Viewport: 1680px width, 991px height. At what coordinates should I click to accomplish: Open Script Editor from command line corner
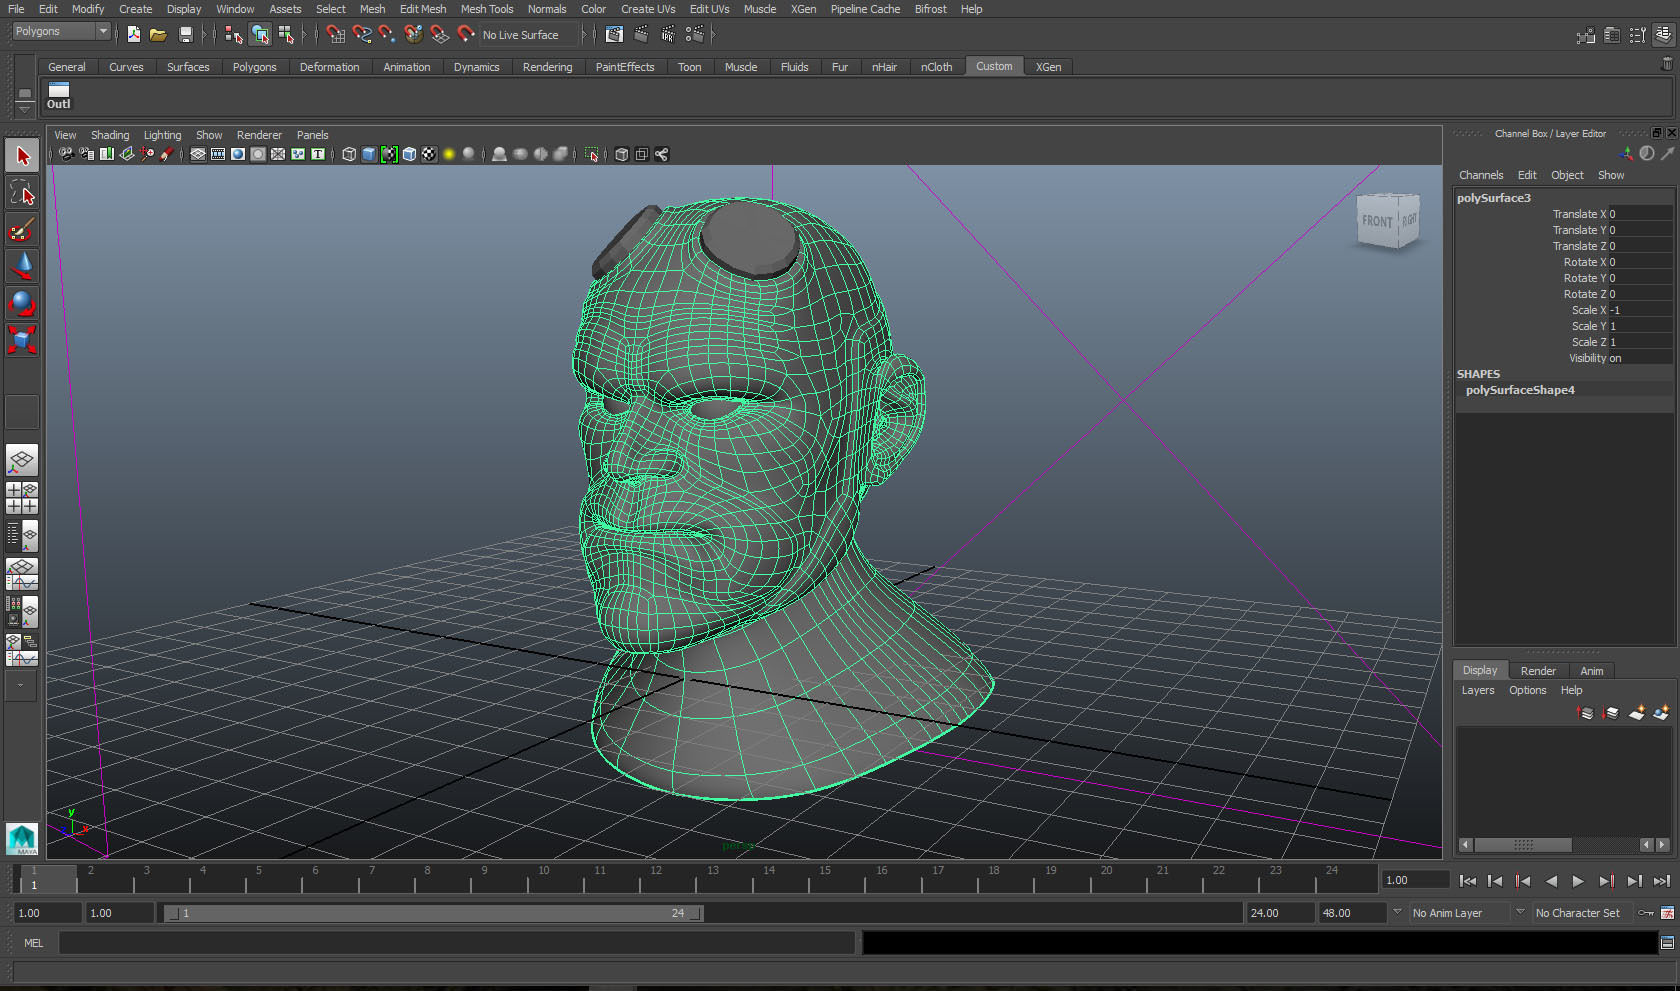point(1667,943)
